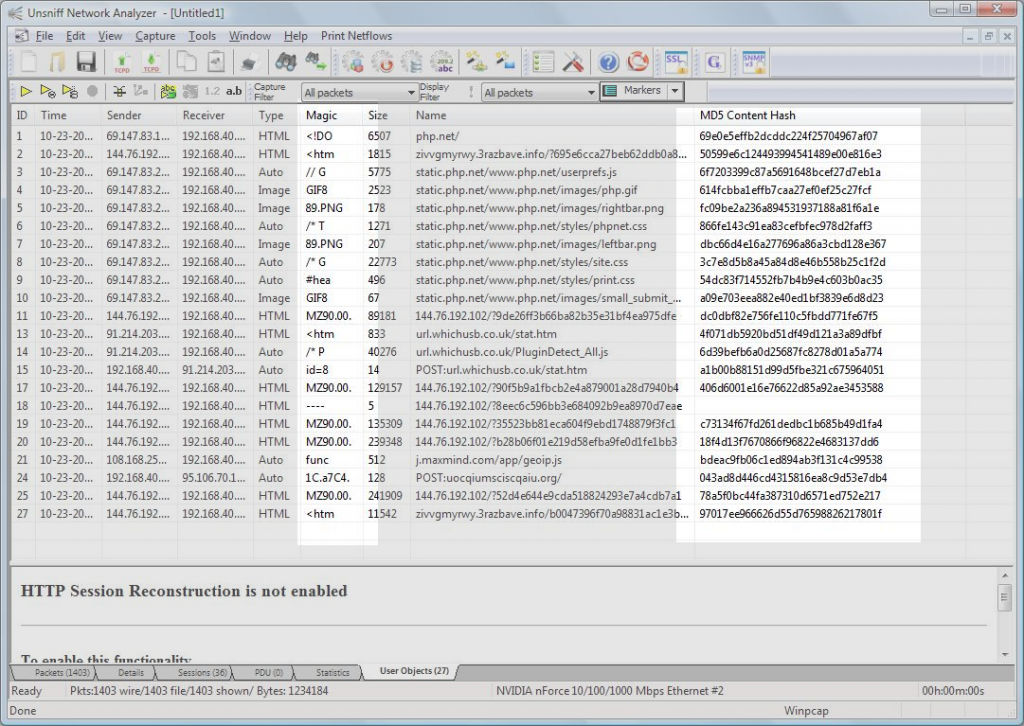Click the lifebuoy support icon
The width and height of the screenshot is (1024, 726).
click(638, 62)
